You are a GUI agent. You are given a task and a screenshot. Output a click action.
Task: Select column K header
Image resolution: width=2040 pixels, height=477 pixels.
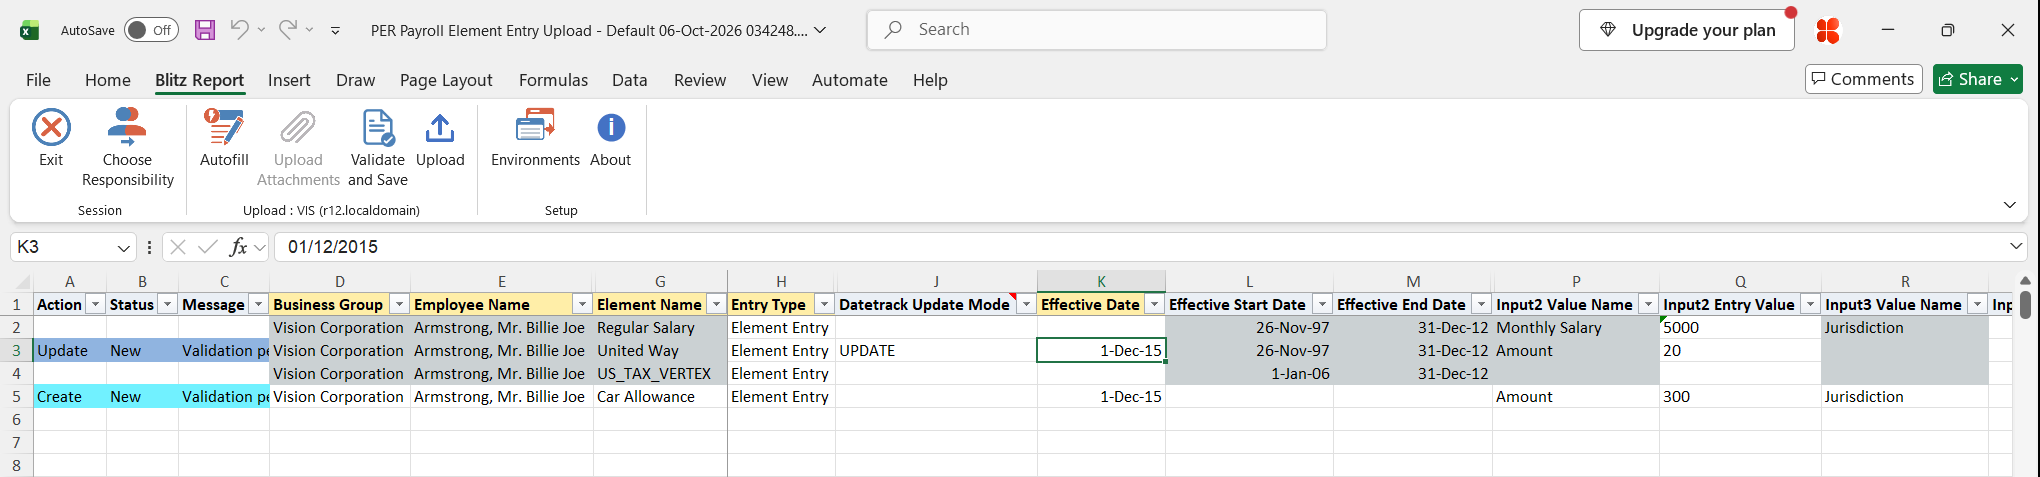(x=1101, y=282)
